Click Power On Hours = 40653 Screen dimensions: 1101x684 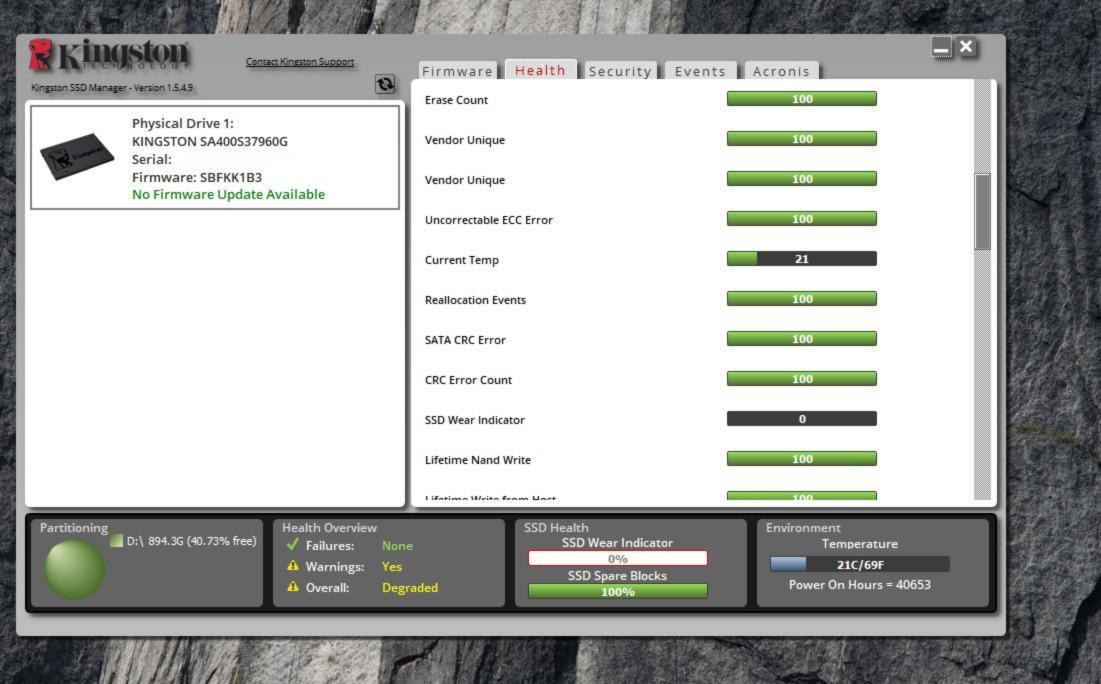pos(859,585)
